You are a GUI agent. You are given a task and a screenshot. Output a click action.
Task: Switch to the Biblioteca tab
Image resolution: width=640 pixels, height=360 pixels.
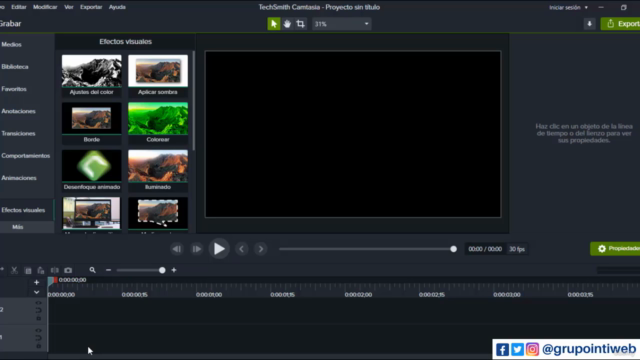pos(15,67)
